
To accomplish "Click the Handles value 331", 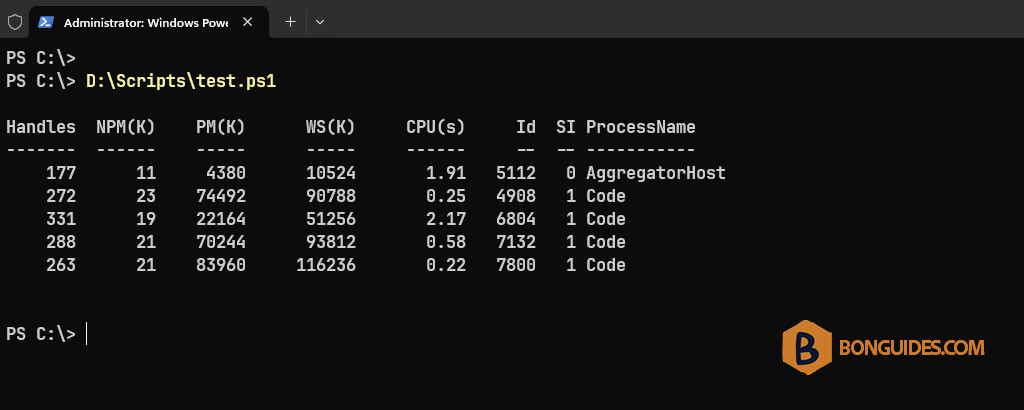I will pos(61,219).
